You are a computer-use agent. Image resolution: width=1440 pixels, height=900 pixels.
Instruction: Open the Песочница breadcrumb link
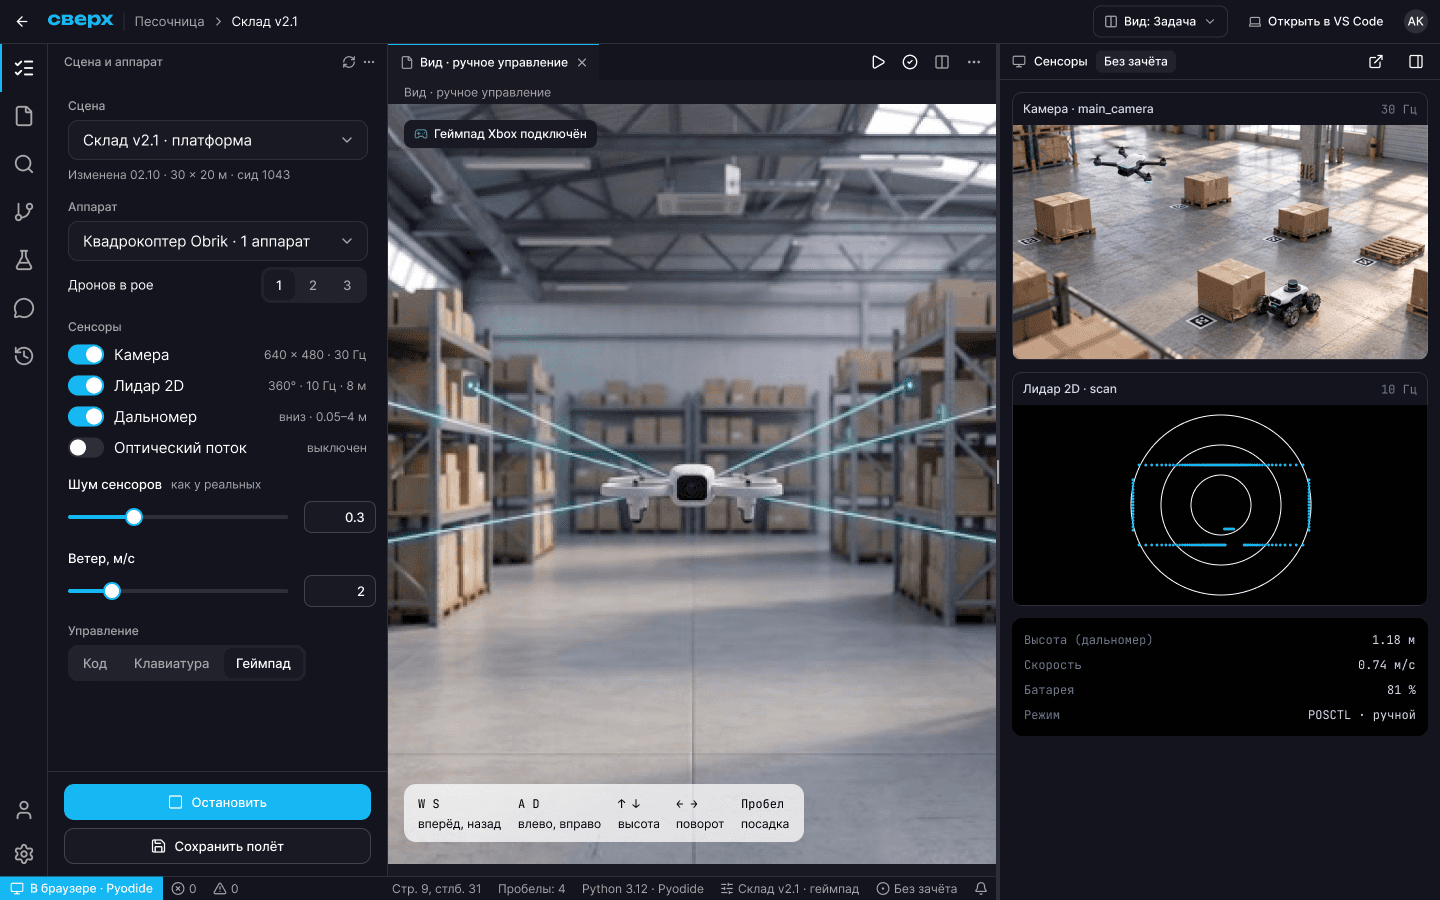(x=169, y=21)
